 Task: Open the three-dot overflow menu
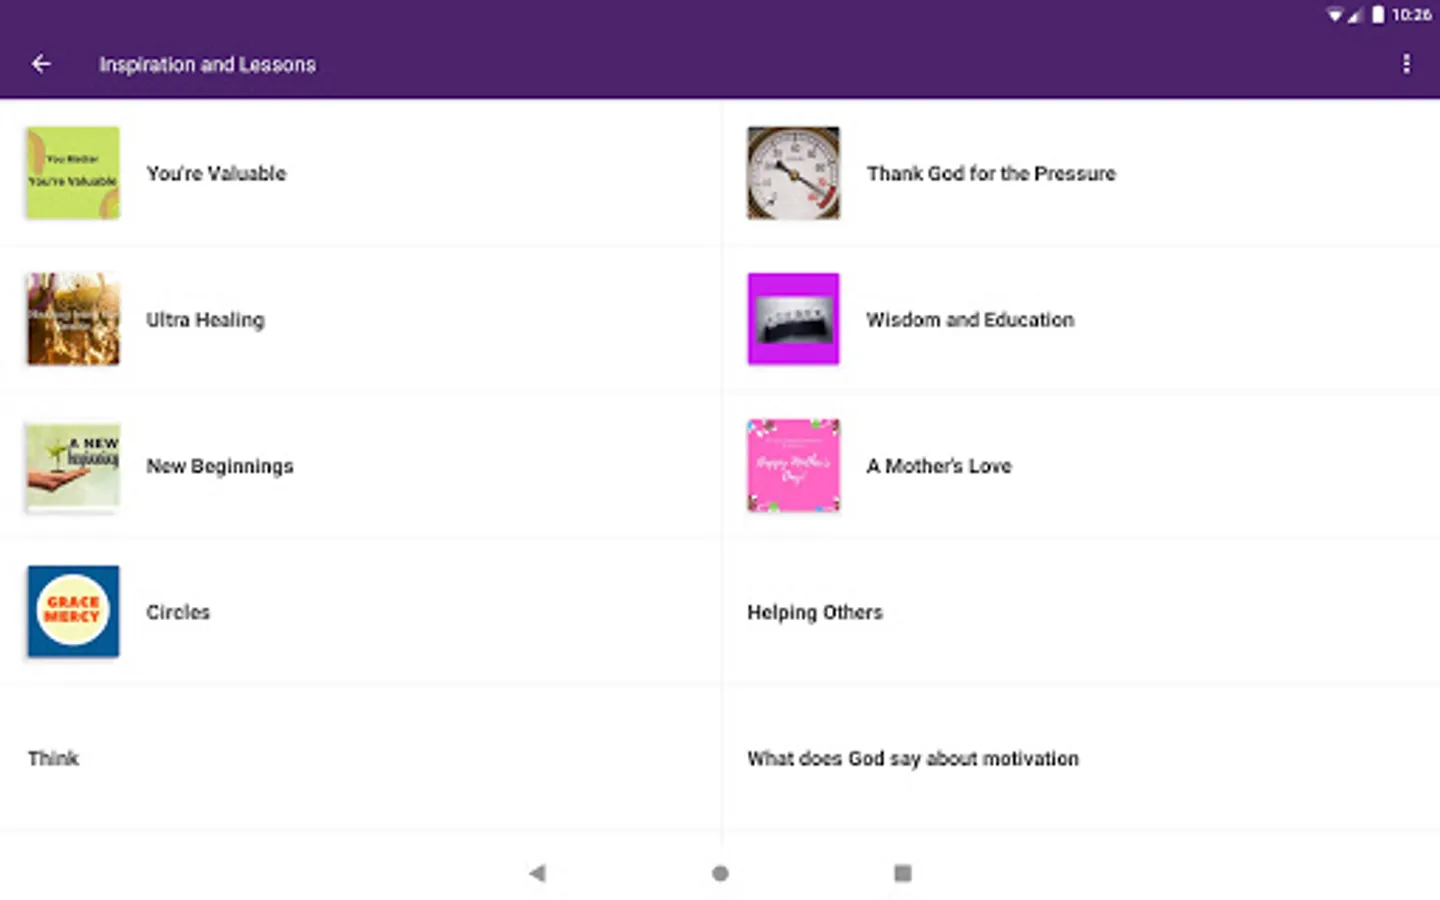(x=1406, y=64)
